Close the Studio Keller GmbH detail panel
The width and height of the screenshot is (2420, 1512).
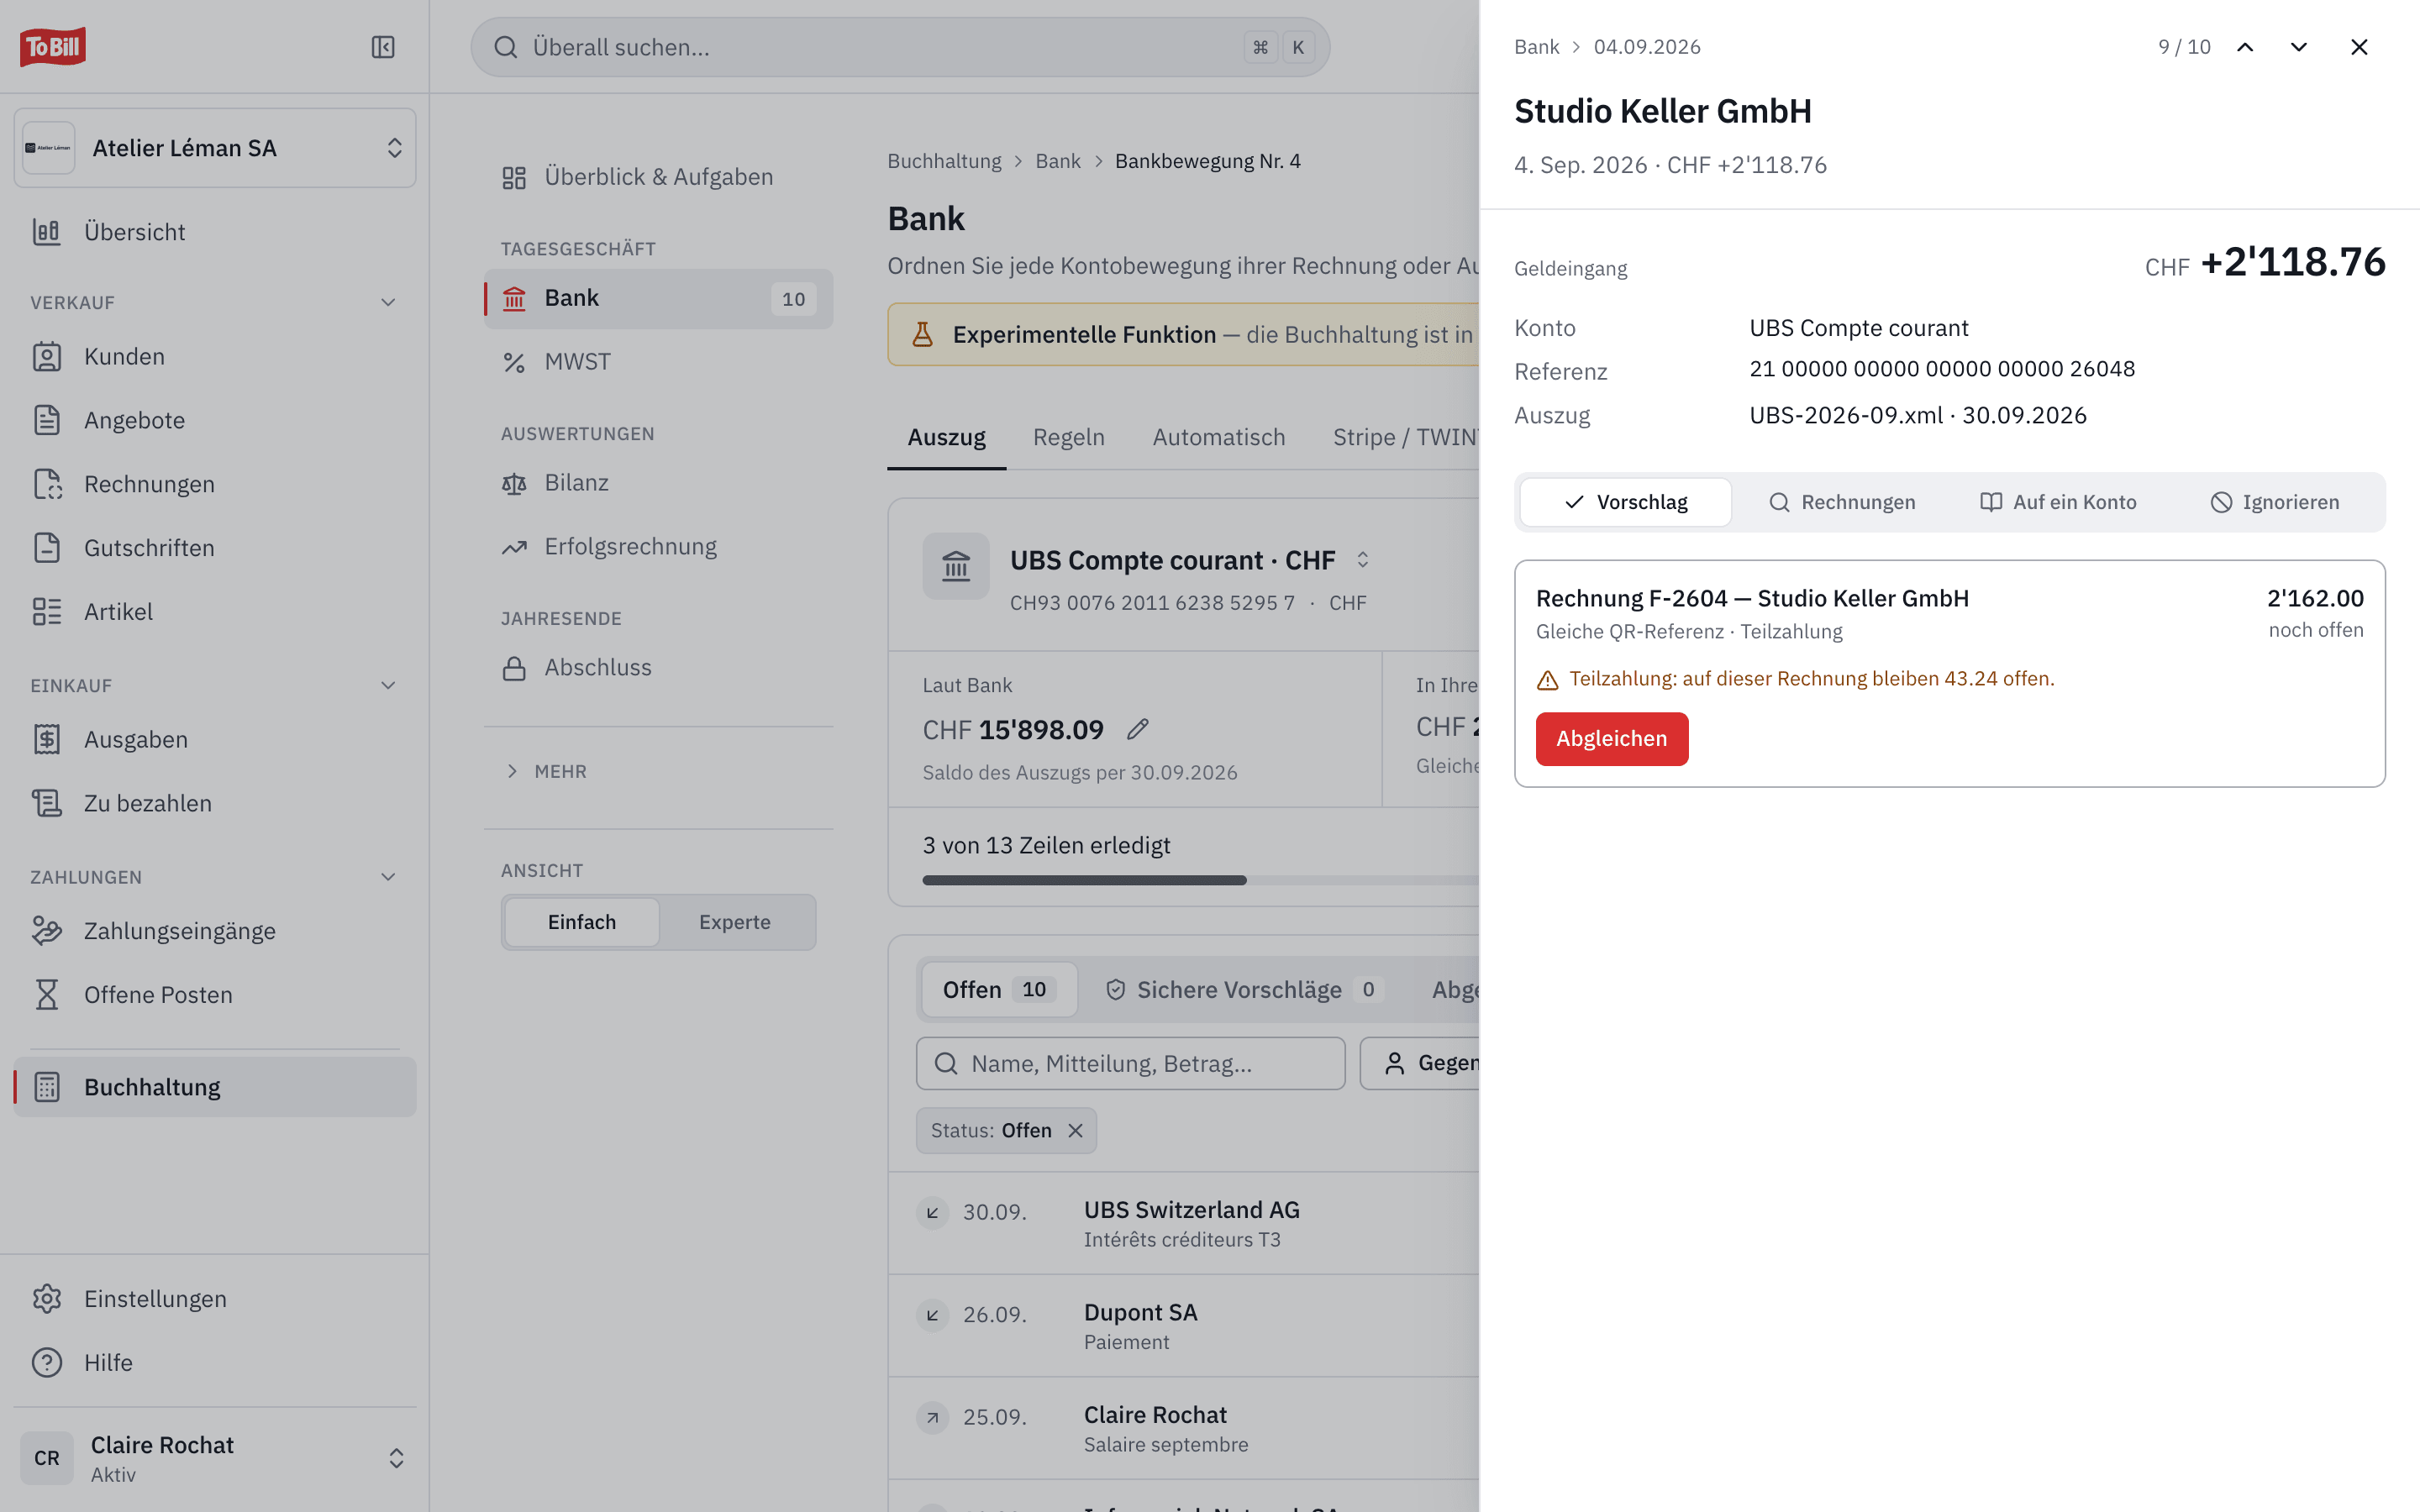pos(2359,47)
